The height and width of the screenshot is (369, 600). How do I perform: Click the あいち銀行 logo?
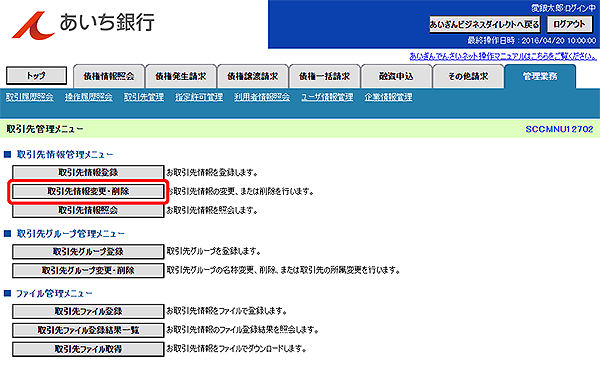[x=83, y=25]
